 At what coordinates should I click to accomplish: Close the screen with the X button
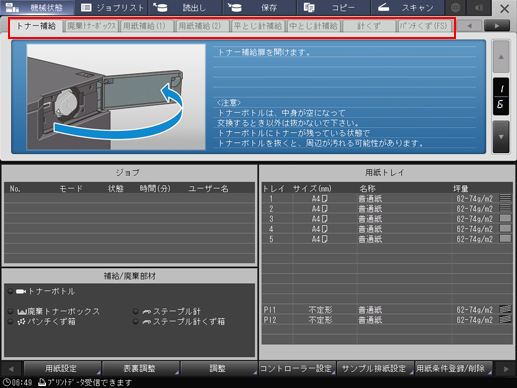tap(504, 8)
